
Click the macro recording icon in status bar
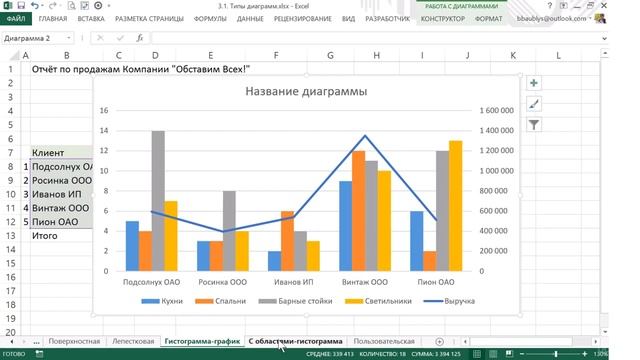point(39,354)
